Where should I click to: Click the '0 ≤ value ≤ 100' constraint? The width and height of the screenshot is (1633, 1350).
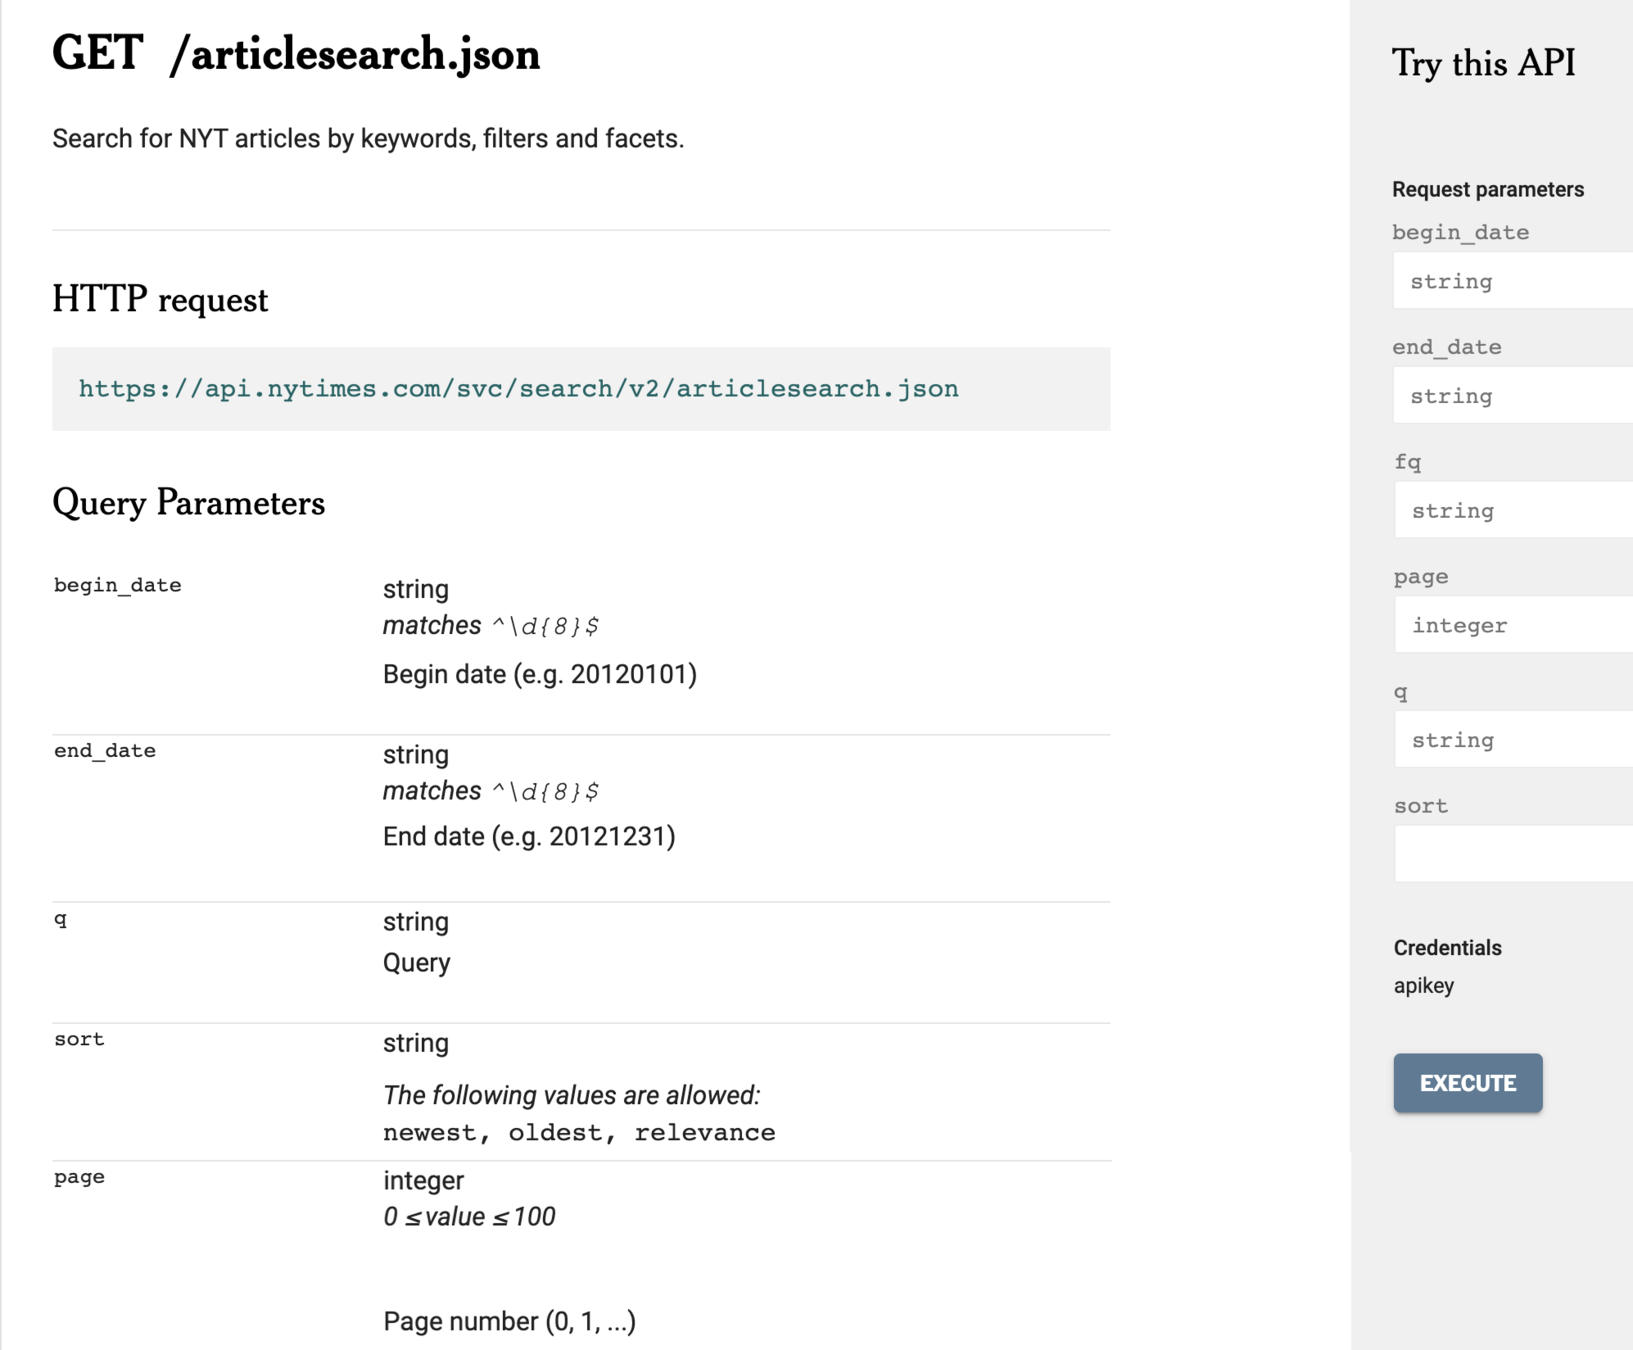tap(469, 1217)
